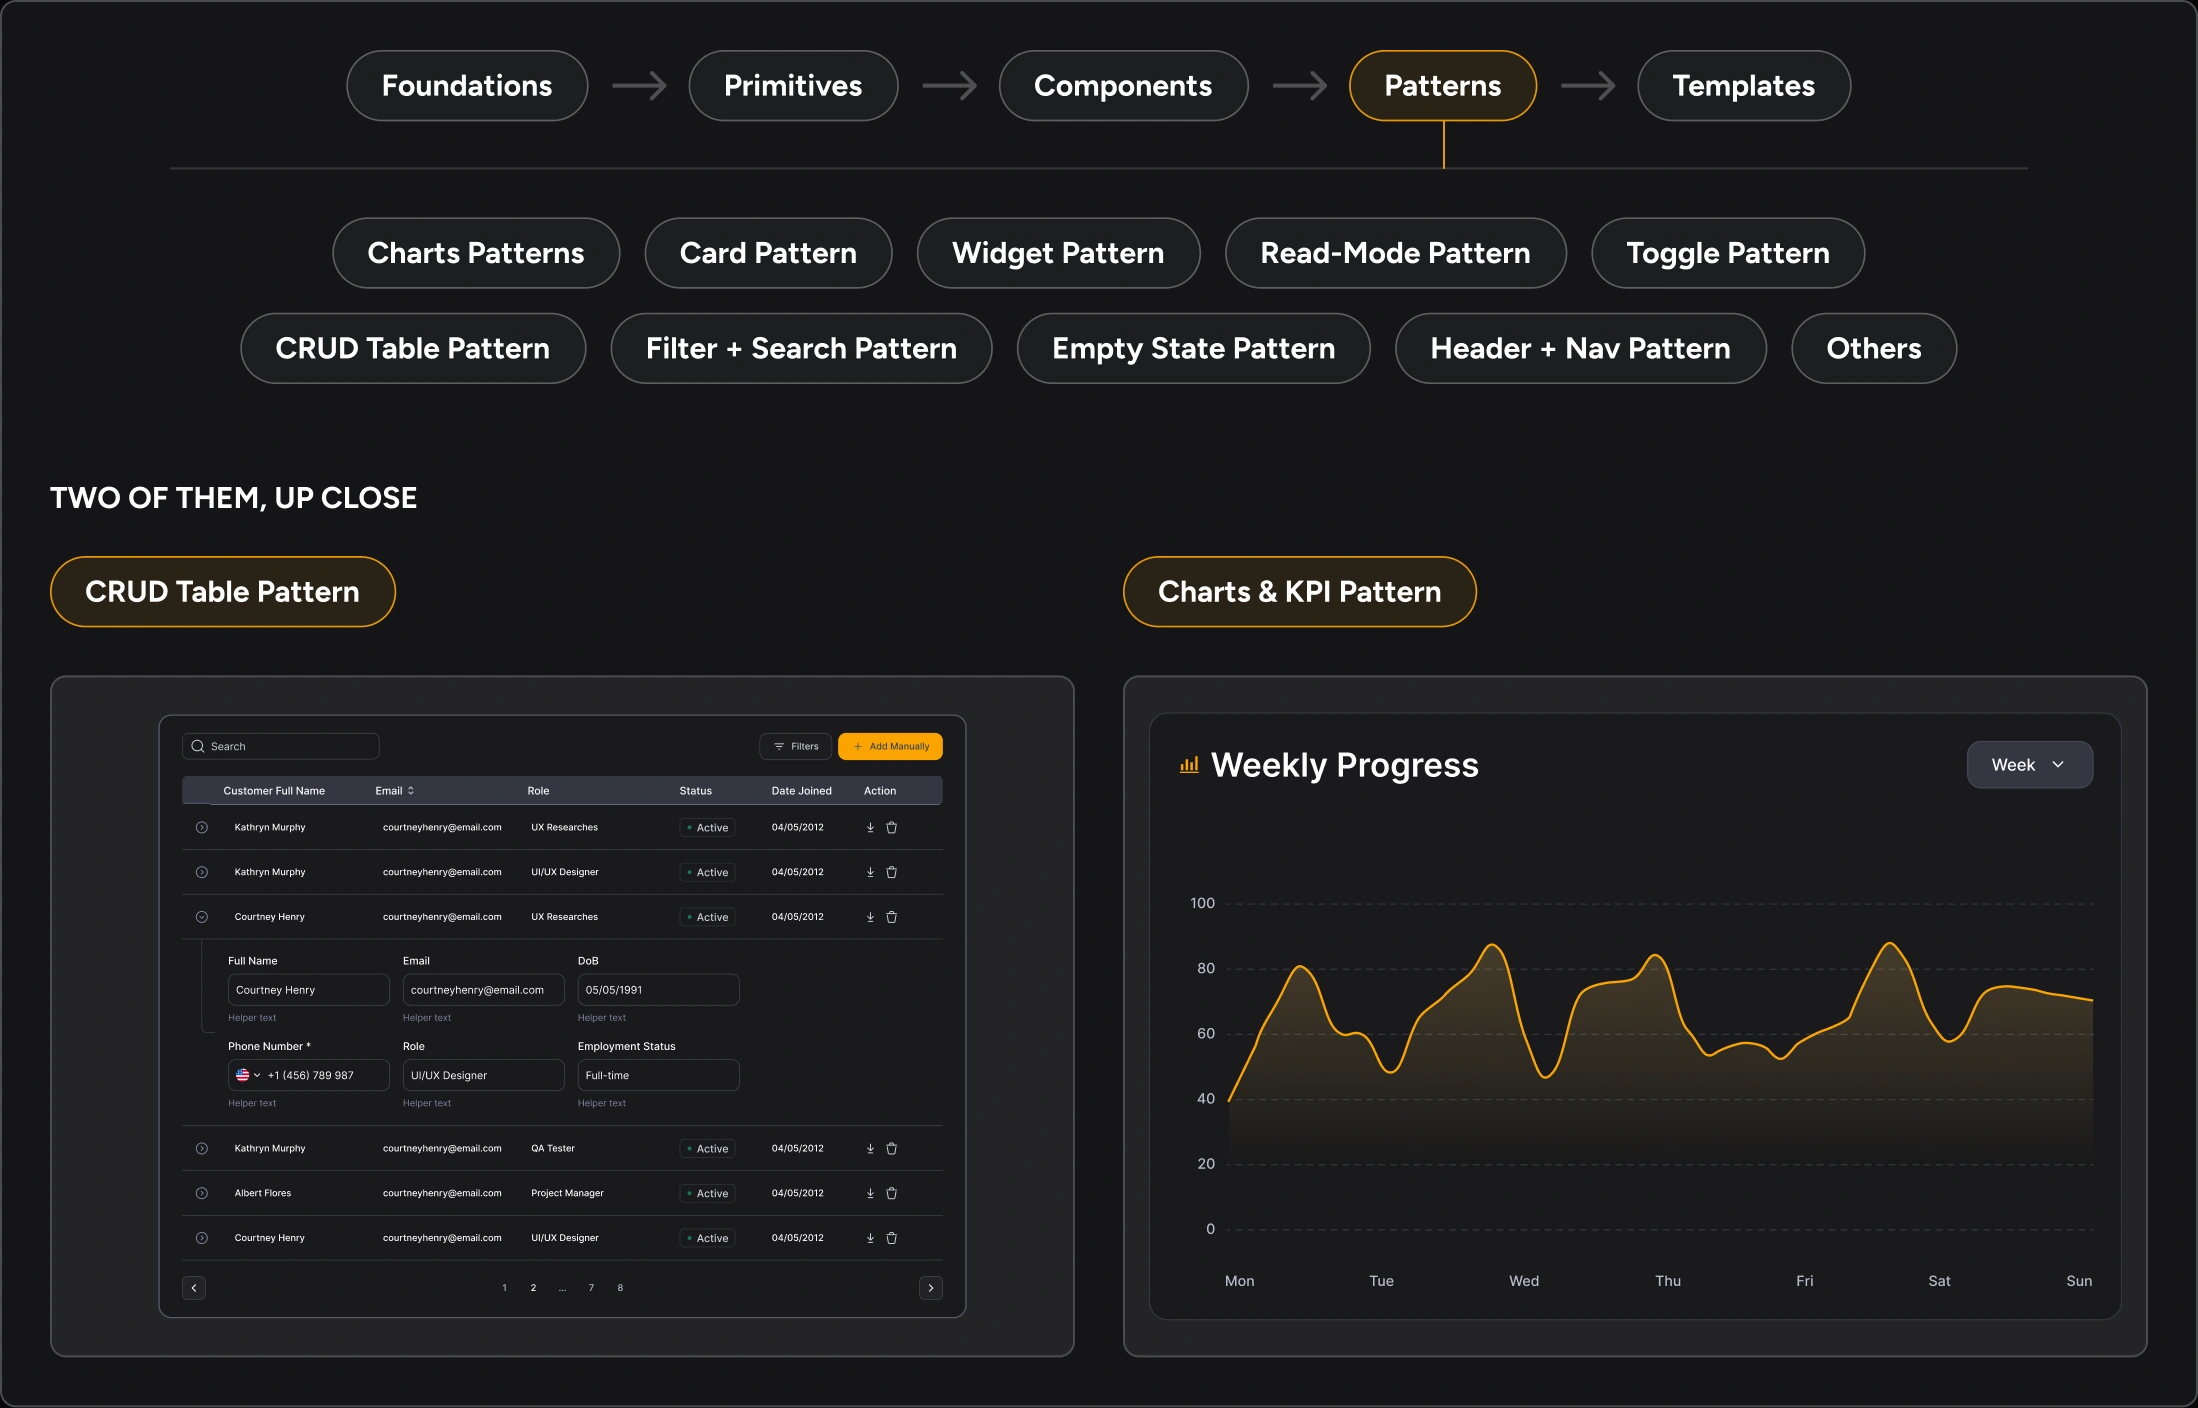Download the Courtney Henry UI/UX Designer row

tap(870, 1238)
